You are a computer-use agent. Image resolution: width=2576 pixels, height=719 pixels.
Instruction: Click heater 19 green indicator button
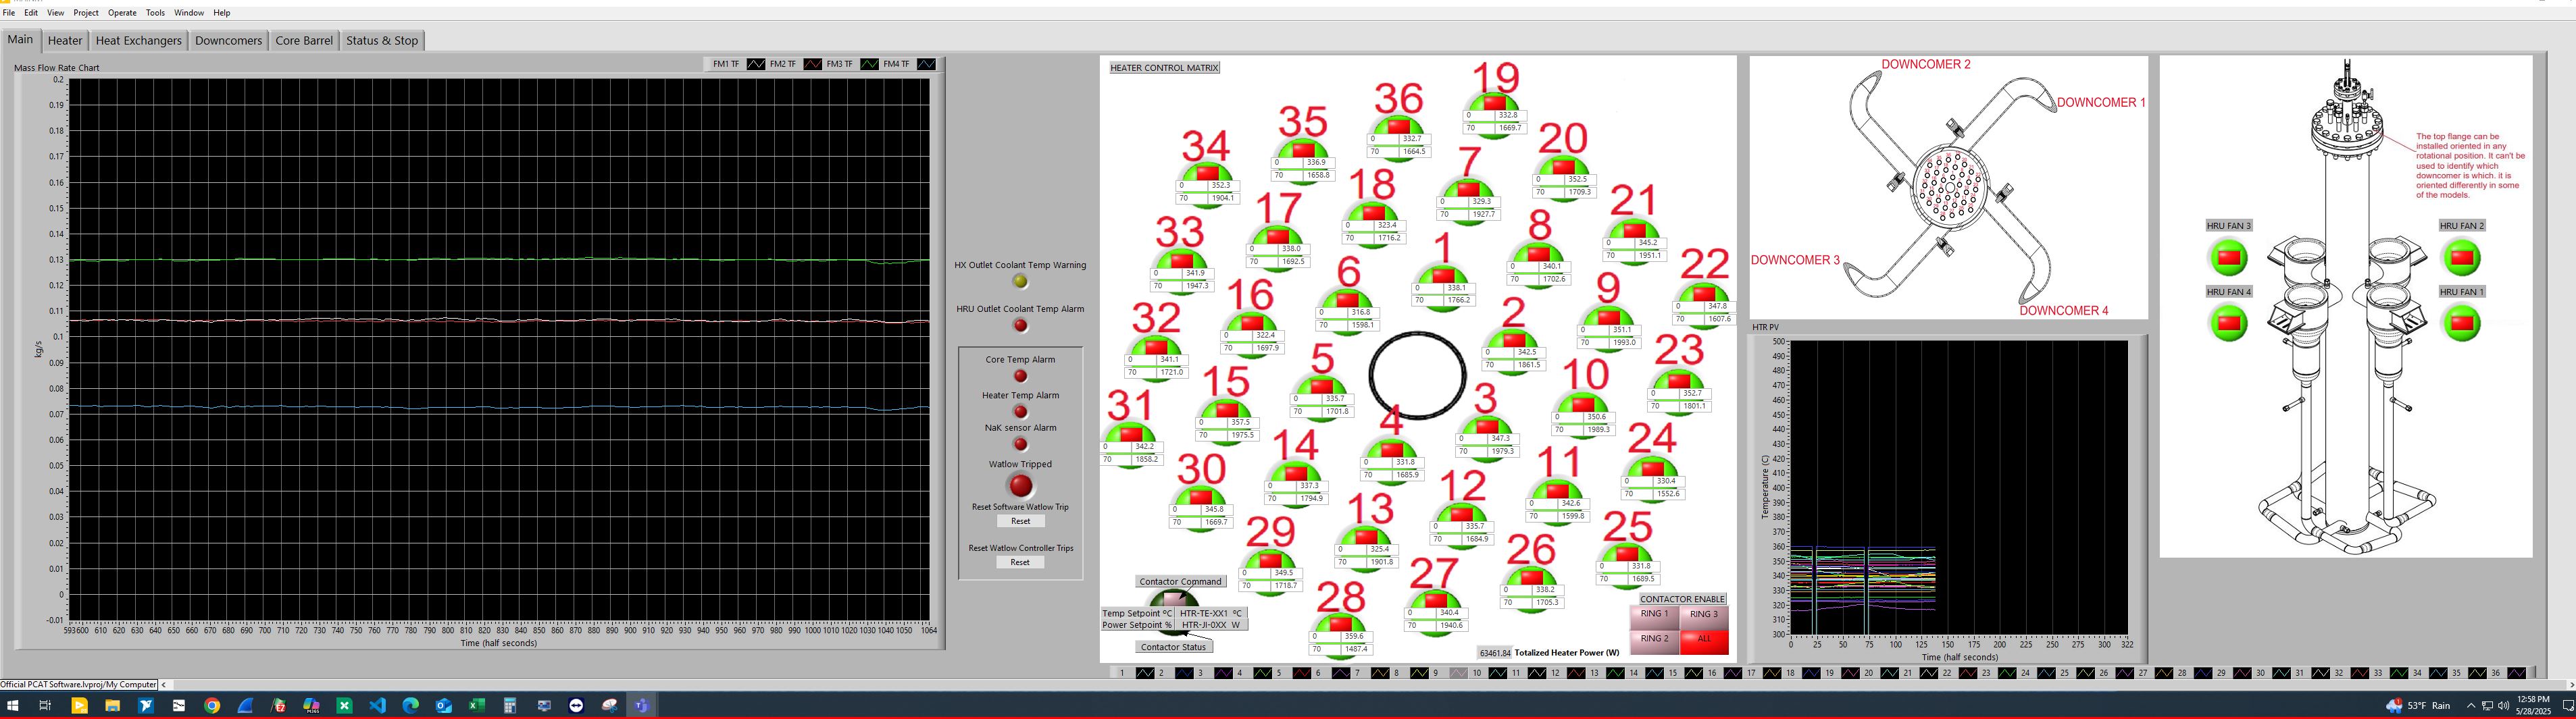[x=1495, y=103]
